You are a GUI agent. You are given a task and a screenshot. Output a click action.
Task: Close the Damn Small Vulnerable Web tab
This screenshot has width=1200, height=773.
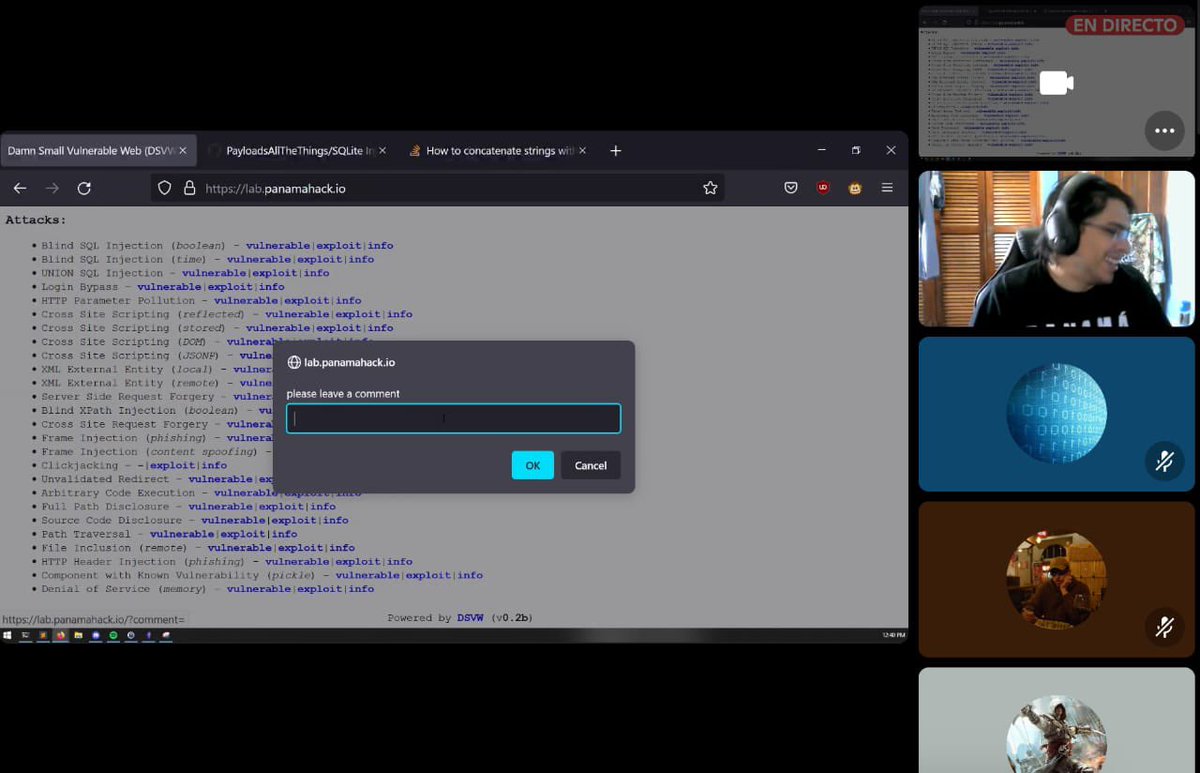tap(183, 151)
